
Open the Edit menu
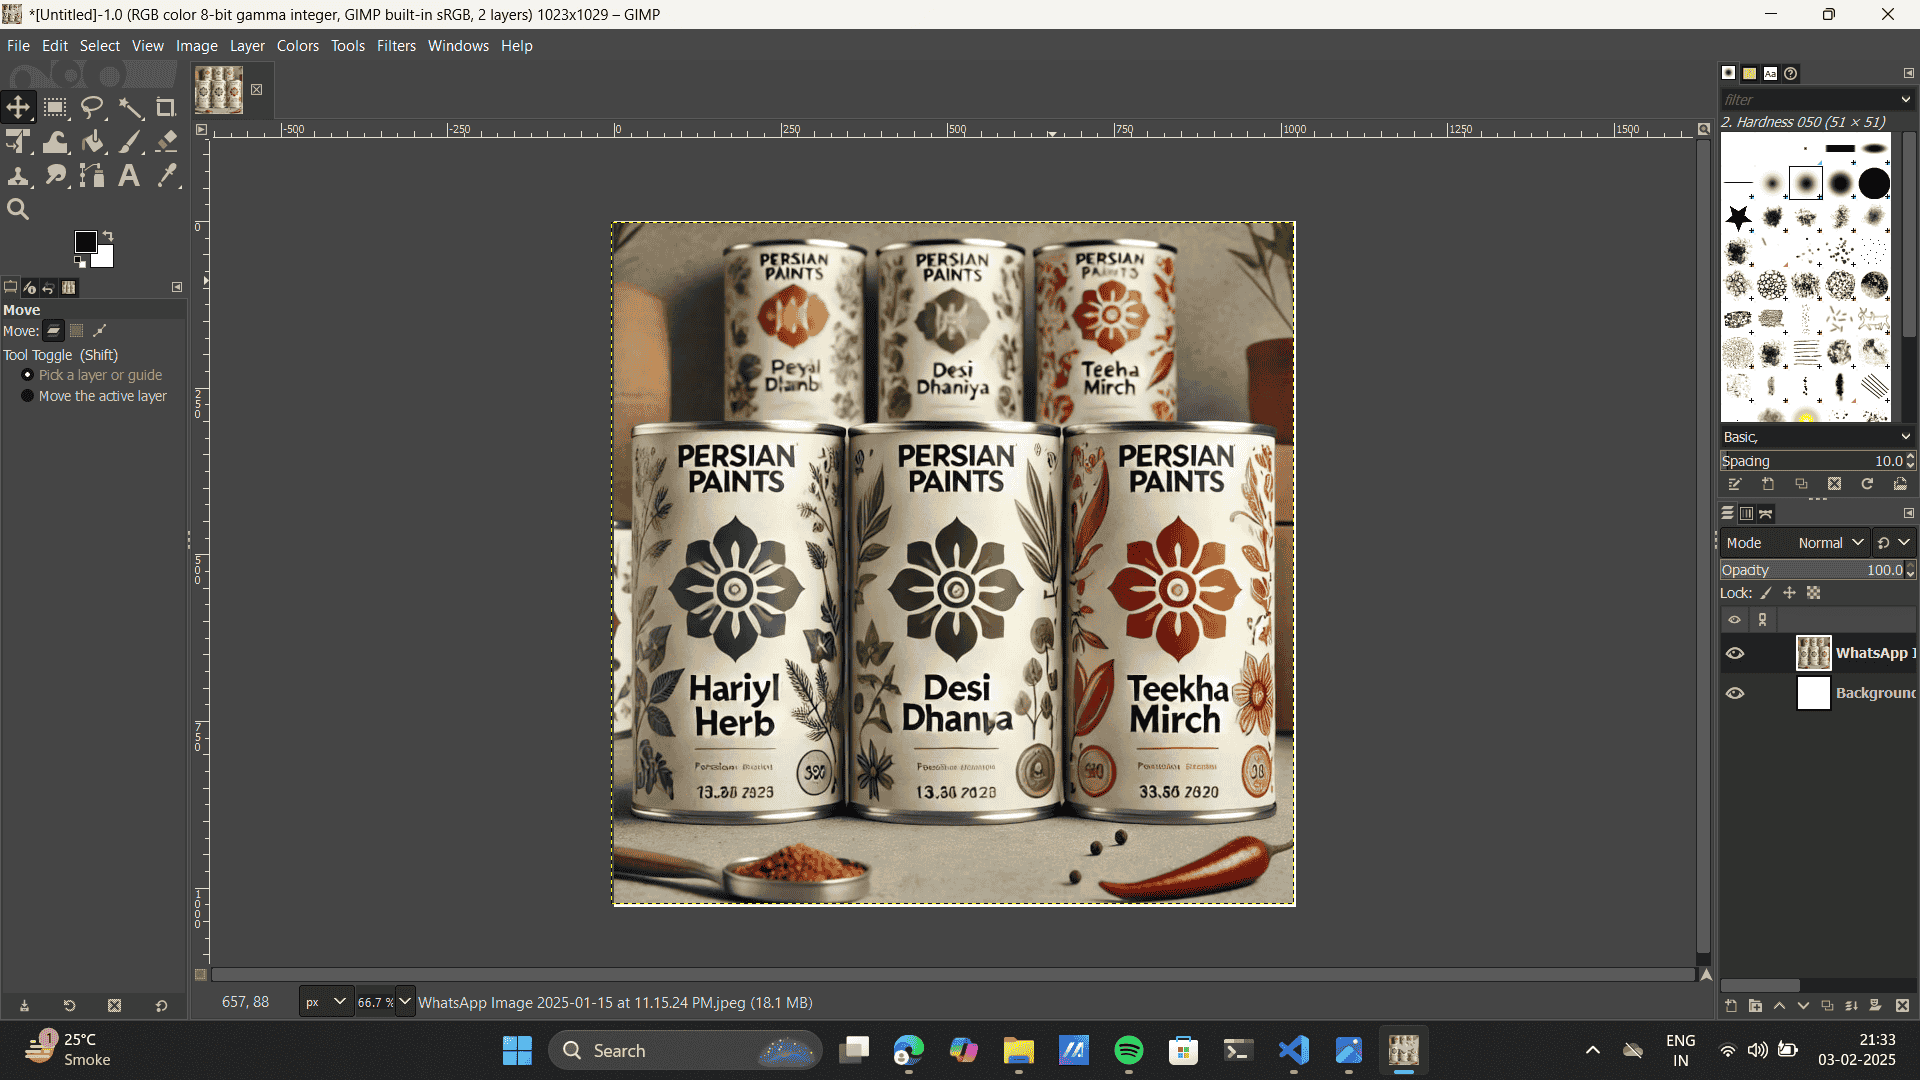click(x=55, y=46)
